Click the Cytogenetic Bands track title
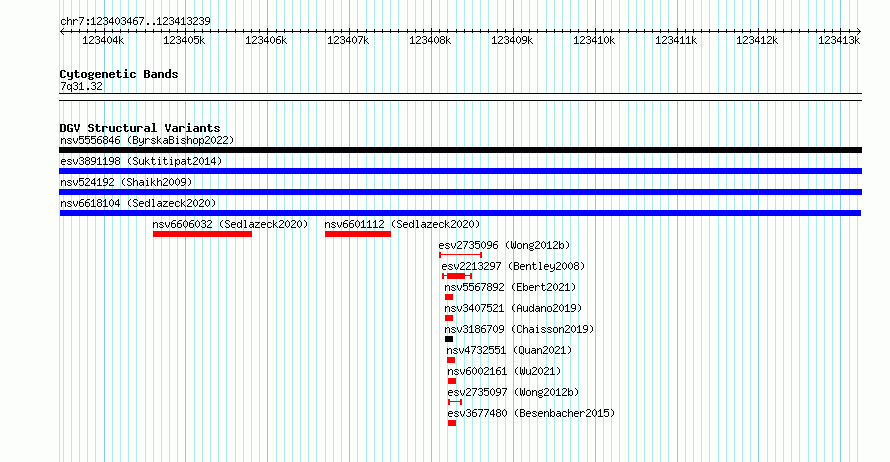 click(119, 74)
